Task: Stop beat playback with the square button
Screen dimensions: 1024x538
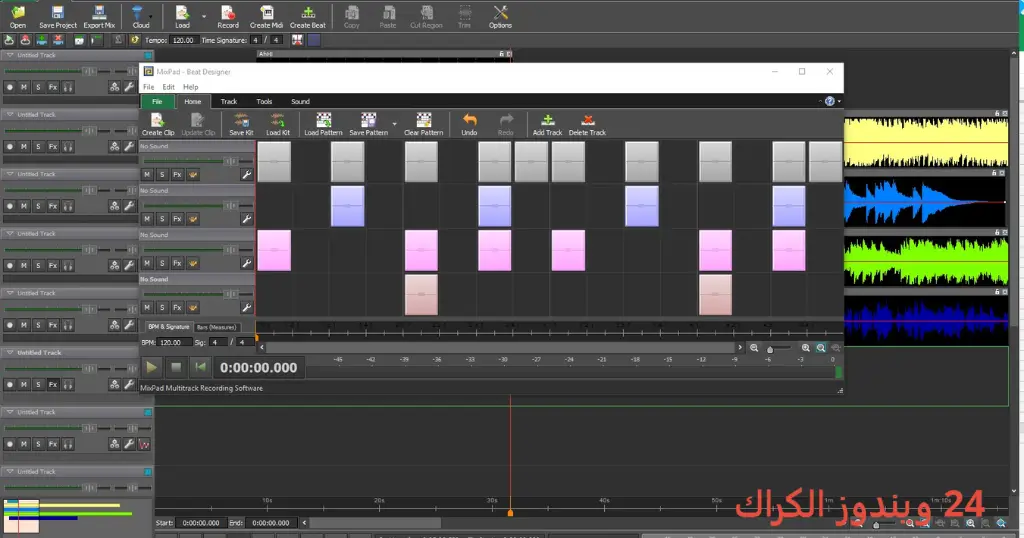Action: pyautogui.click(x=176, y=367)
